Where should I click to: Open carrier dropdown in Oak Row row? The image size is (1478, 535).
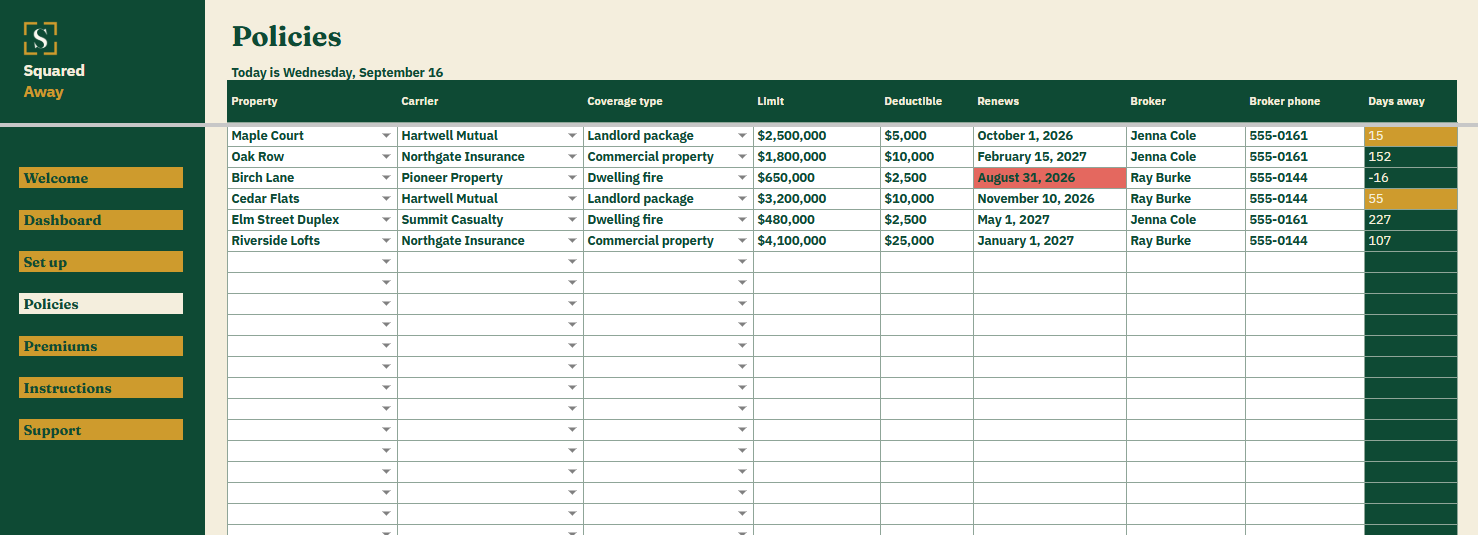tap(572, 157)
